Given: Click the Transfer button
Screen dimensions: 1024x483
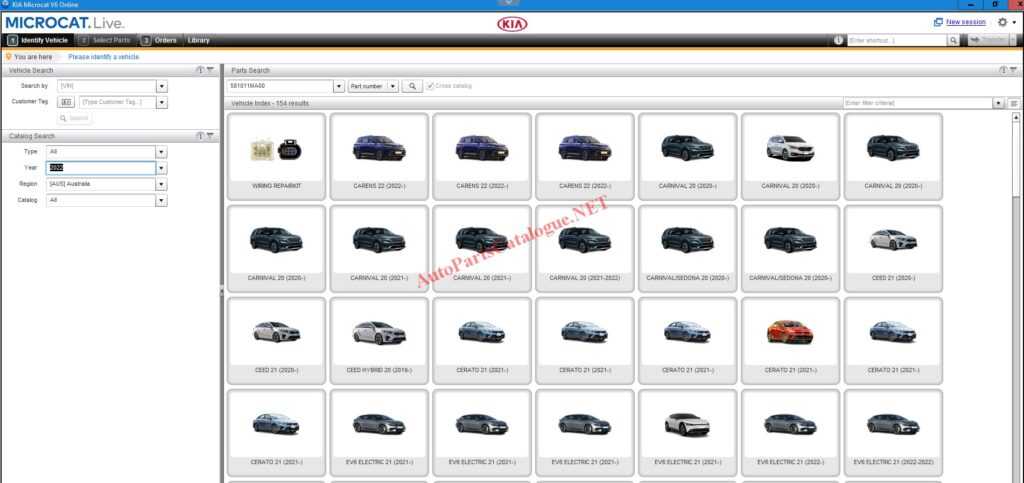Looking at the screenshot, I should point(992,40).
